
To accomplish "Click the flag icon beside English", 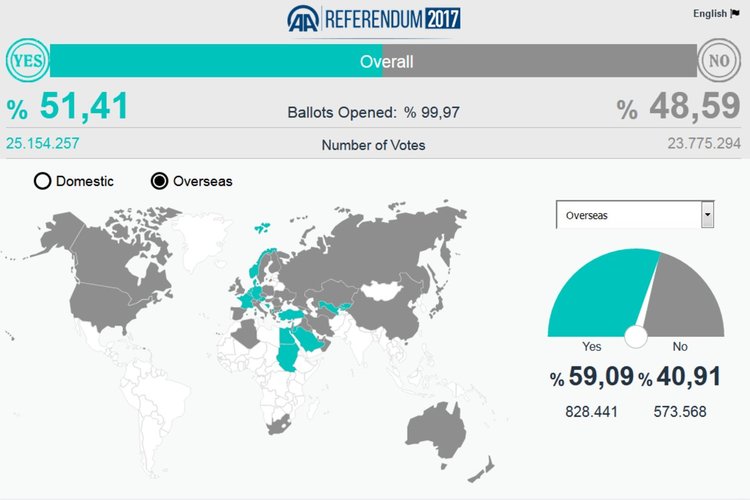I will [x=735, y=14].
